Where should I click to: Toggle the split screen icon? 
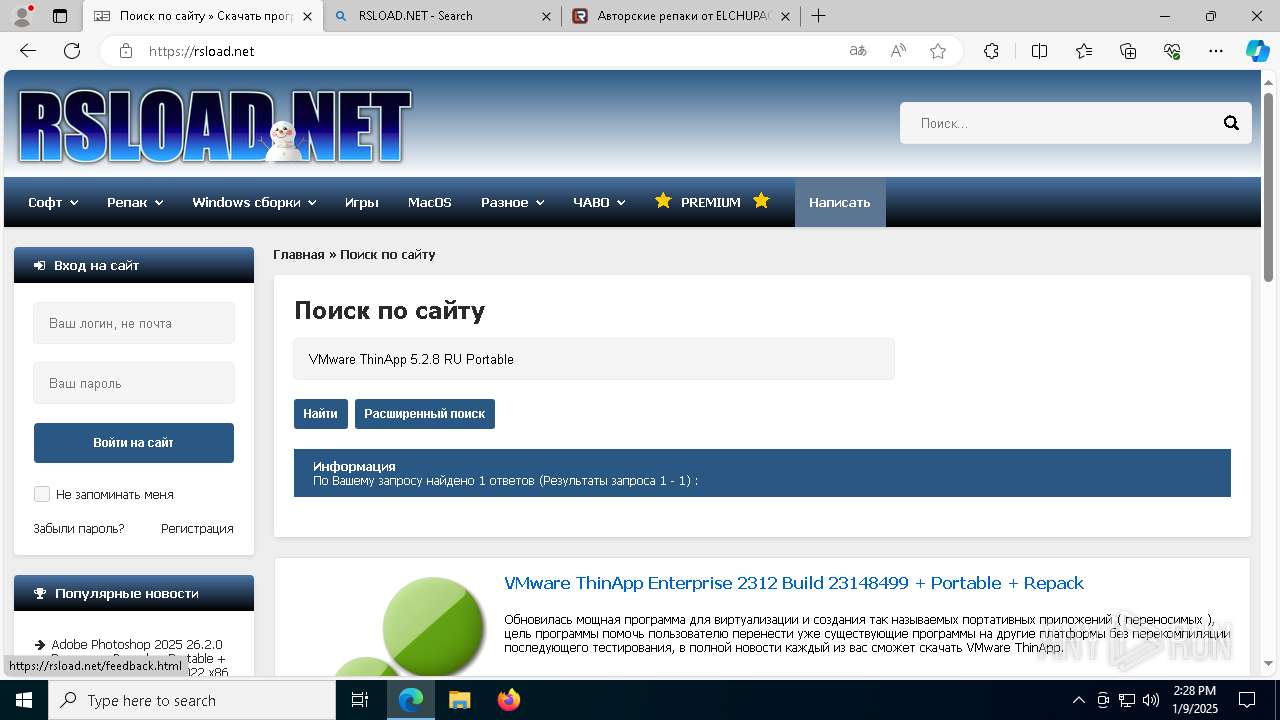click(1039, 51)
